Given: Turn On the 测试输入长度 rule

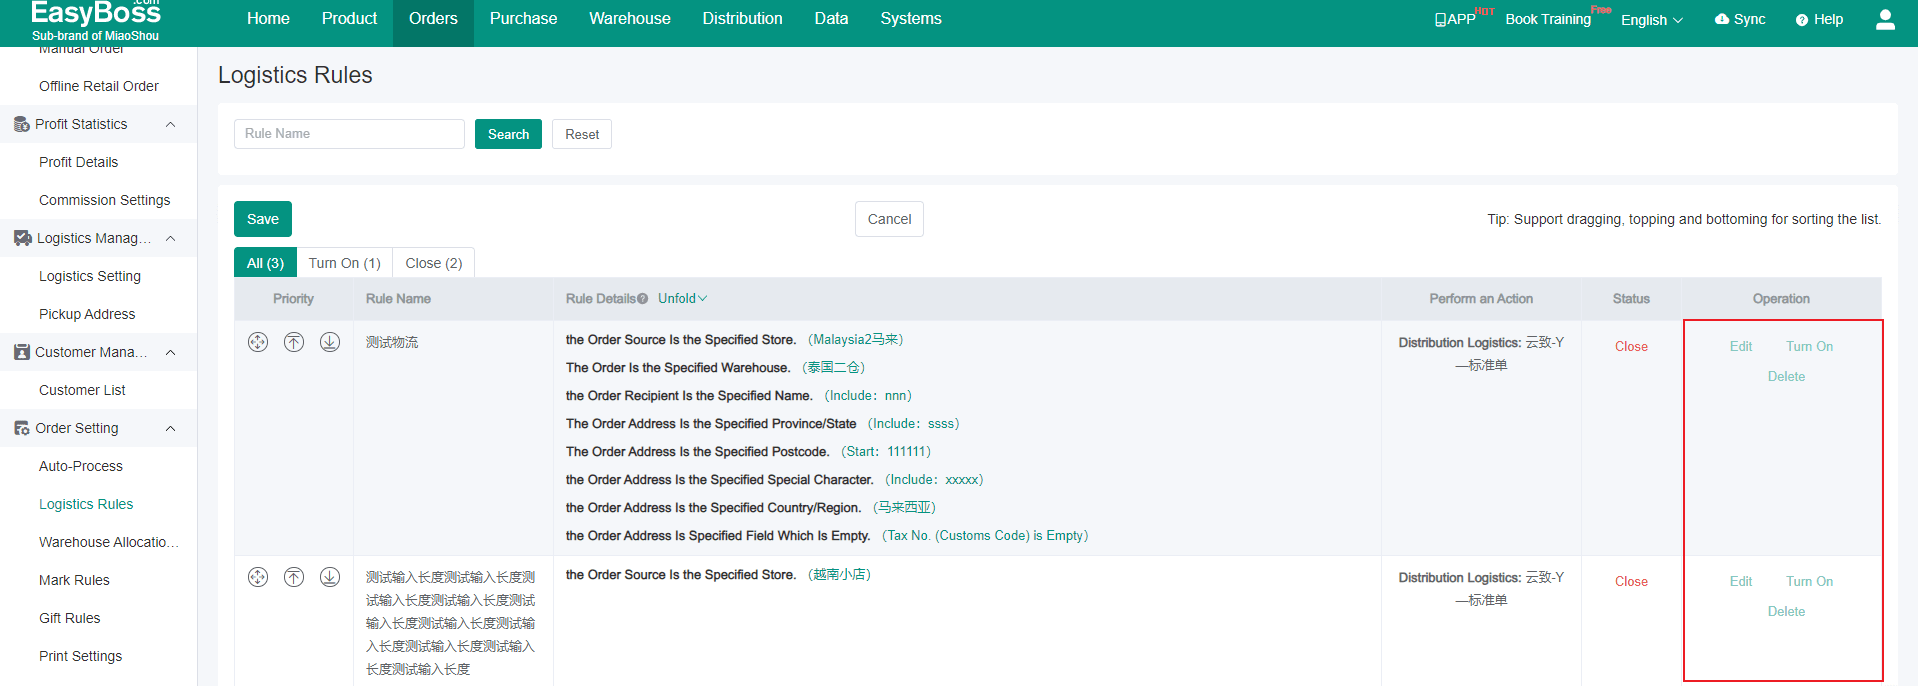Looking at the screenshot, I should pyautogui.click(x=1810, y=581).
